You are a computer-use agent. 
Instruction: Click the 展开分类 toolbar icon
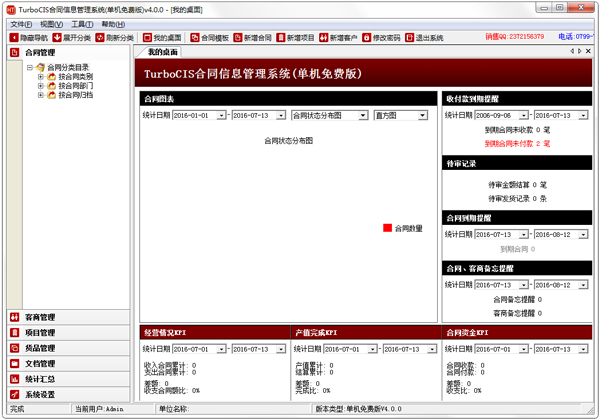pos(57,37)
